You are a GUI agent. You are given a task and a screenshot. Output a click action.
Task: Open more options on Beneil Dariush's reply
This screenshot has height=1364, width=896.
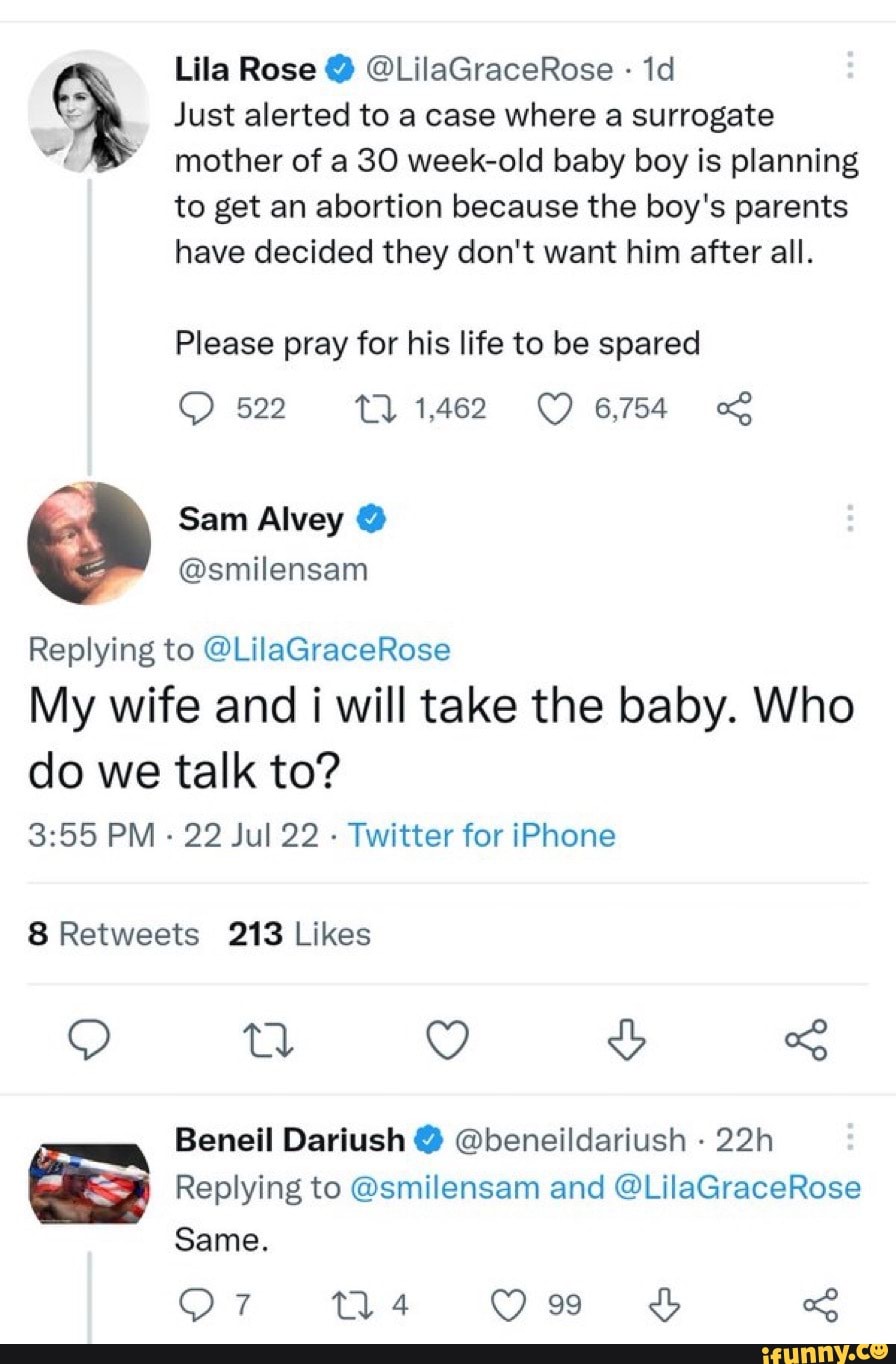click(x=849, y=1137)
